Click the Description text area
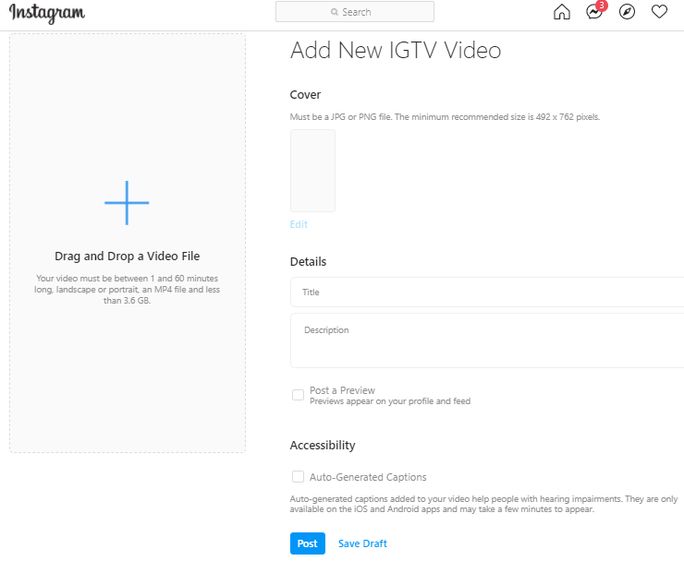684x561 pixels. click(487, 340)
